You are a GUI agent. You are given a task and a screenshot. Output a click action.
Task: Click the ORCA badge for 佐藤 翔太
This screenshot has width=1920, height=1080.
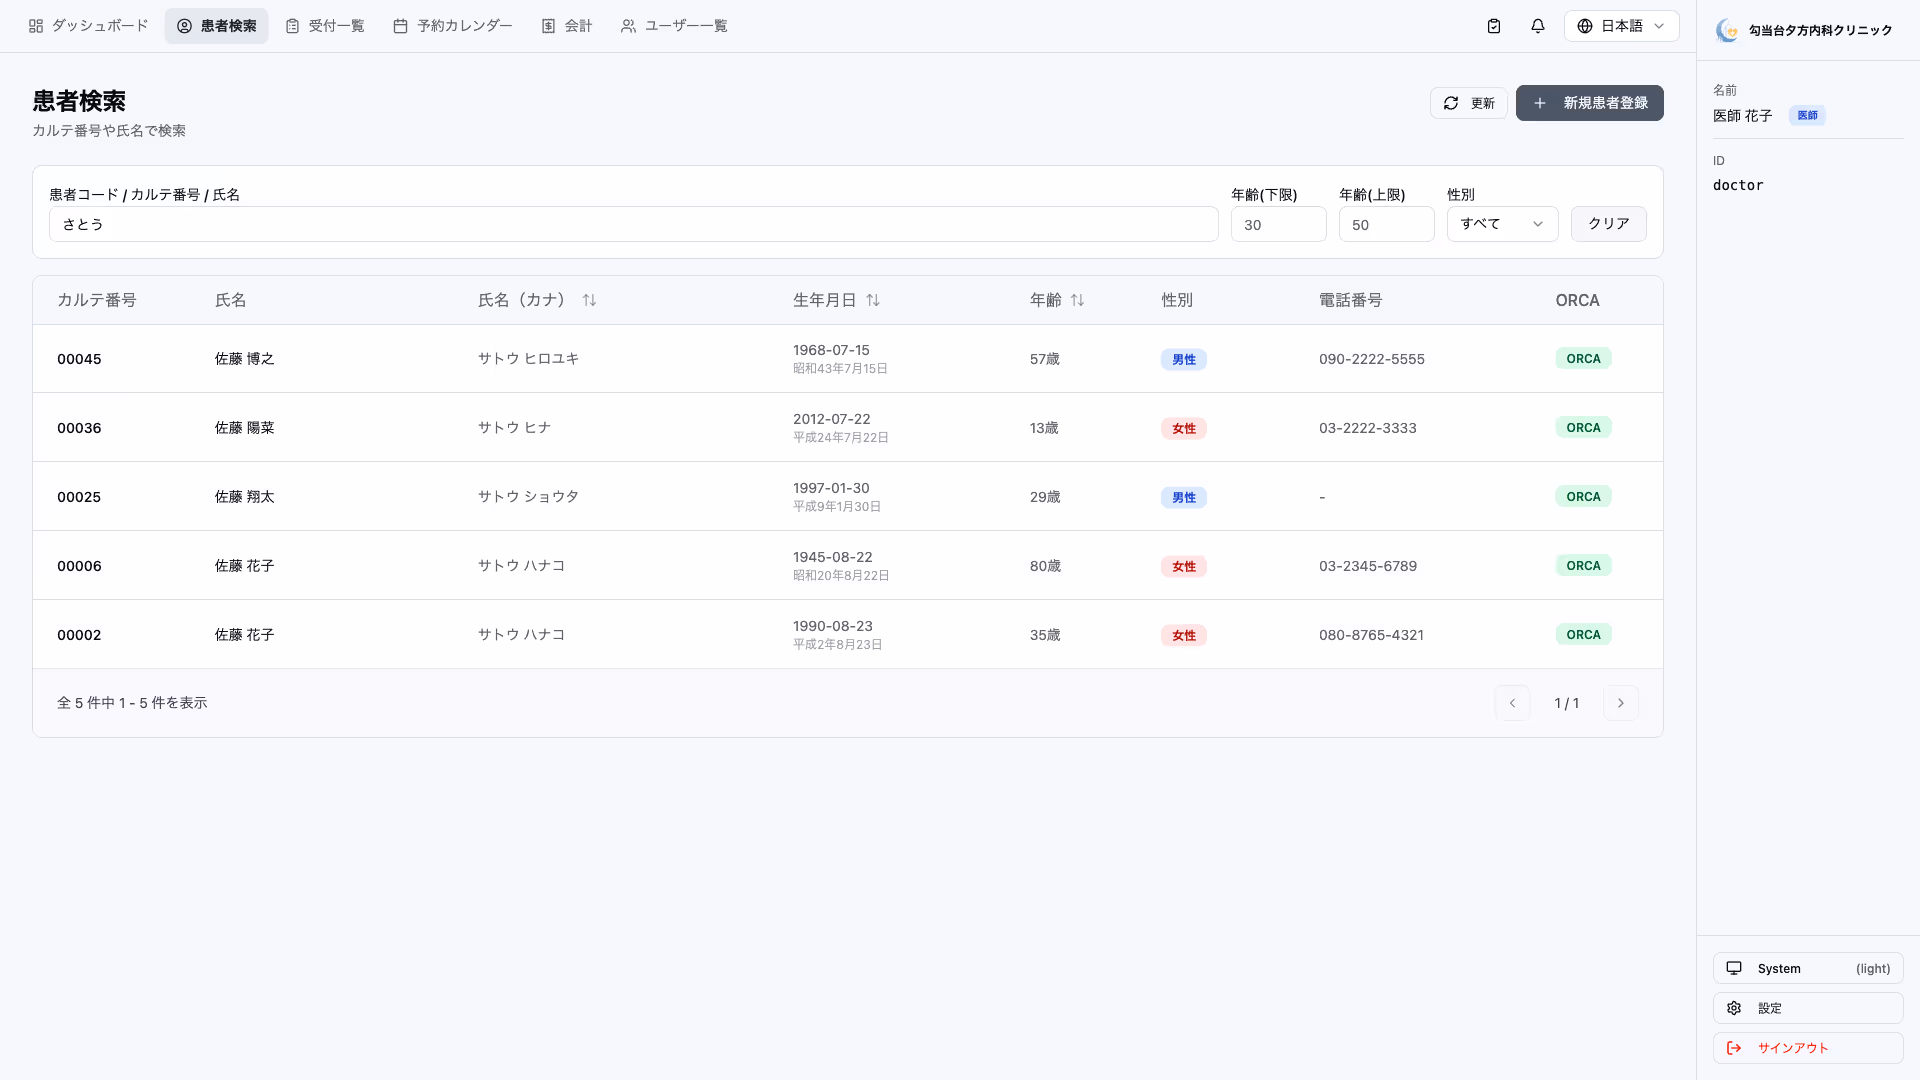pos(1583,497)
